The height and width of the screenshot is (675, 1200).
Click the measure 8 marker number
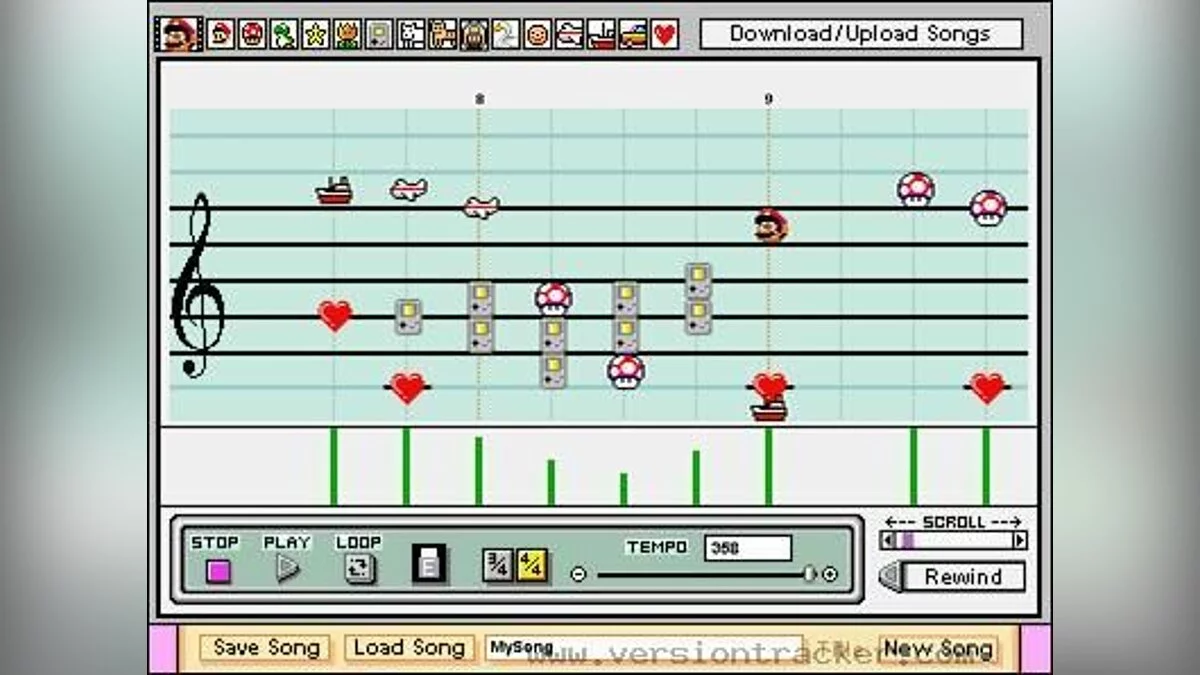point(479,99)
